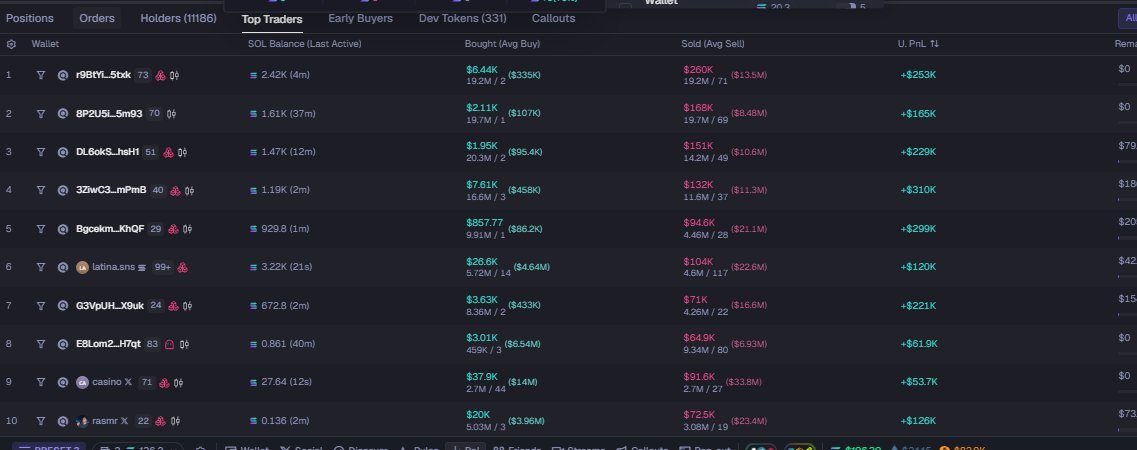Track wallet Bgcekm...KhQF with @ icon
Screen dimensions: 1137x450
point(63,228)
